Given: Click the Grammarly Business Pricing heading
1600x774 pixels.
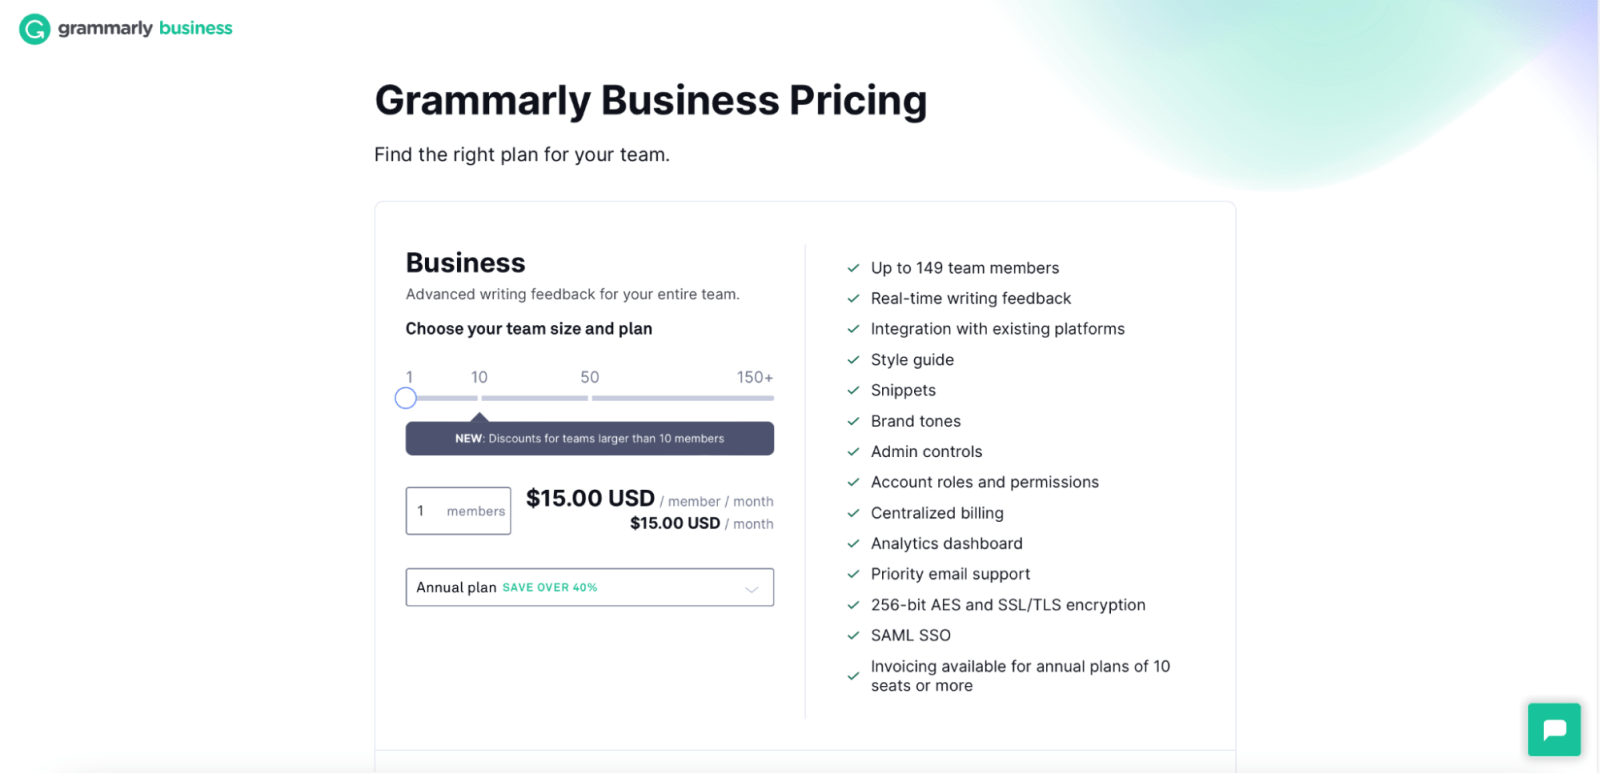Looking at the screenshot, I should click(650, 101).
